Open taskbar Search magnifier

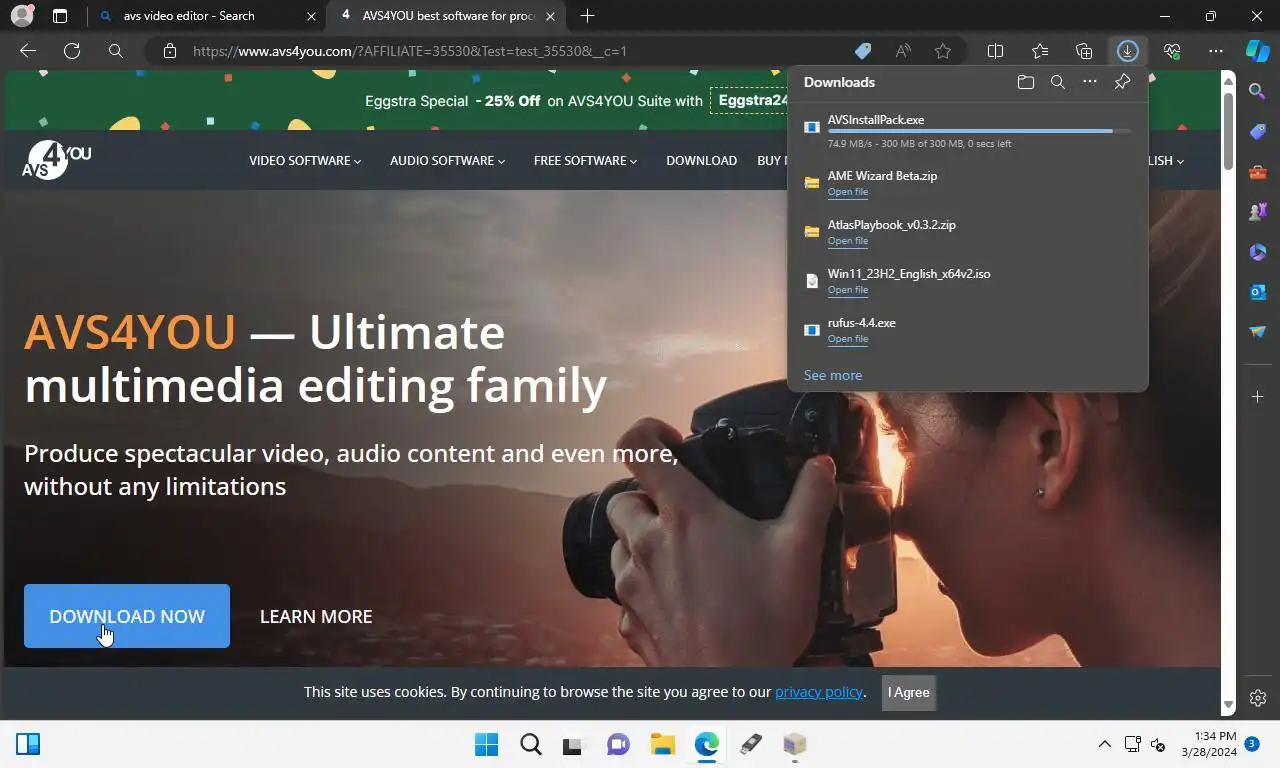[x=531, y=744]
